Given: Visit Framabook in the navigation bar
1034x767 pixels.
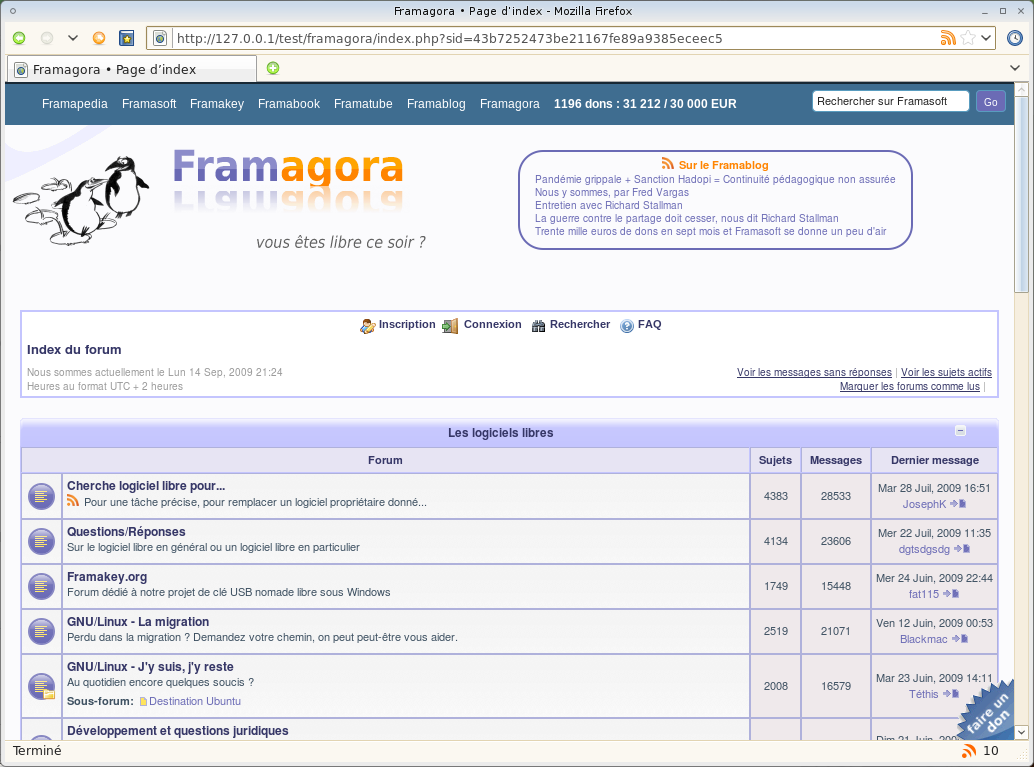Looking at the screenshot, I should point(289,104).
